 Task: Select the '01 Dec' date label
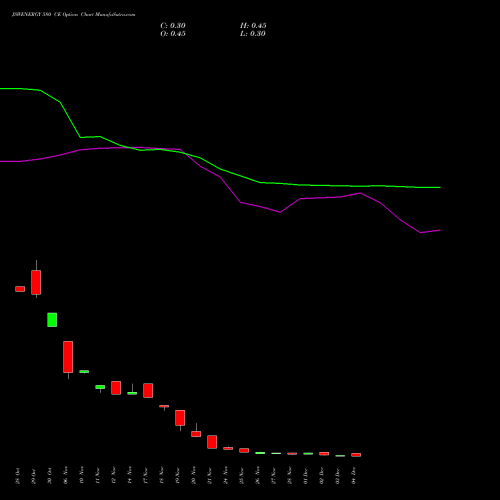(x=306, y=476)
